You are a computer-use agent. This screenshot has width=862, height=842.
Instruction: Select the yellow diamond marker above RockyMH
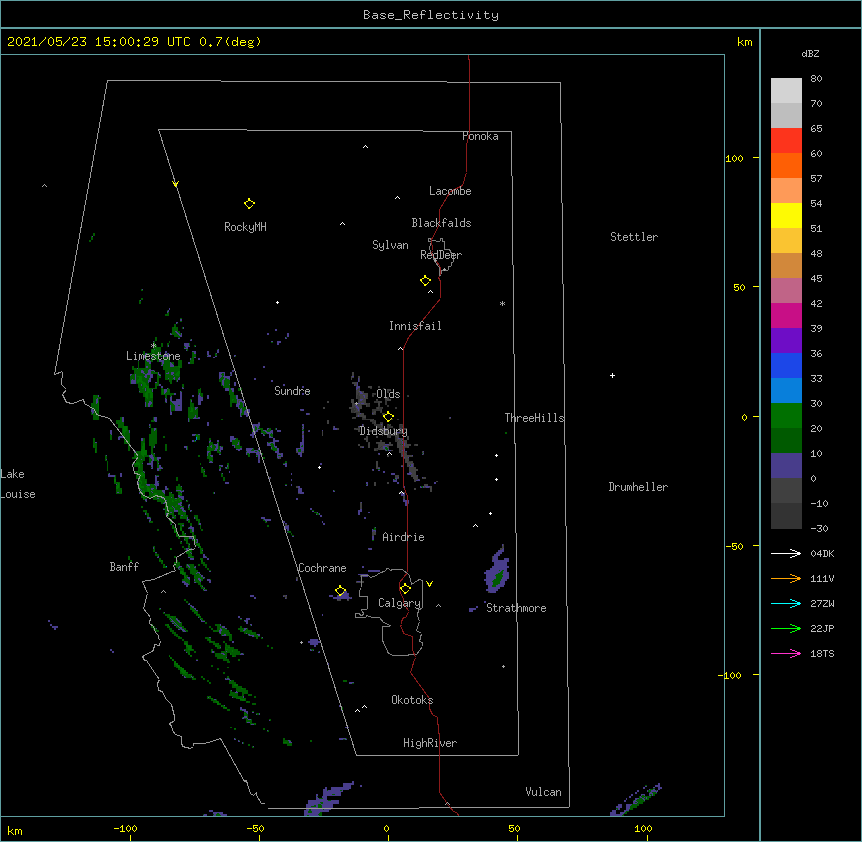(x=249, y=204)
